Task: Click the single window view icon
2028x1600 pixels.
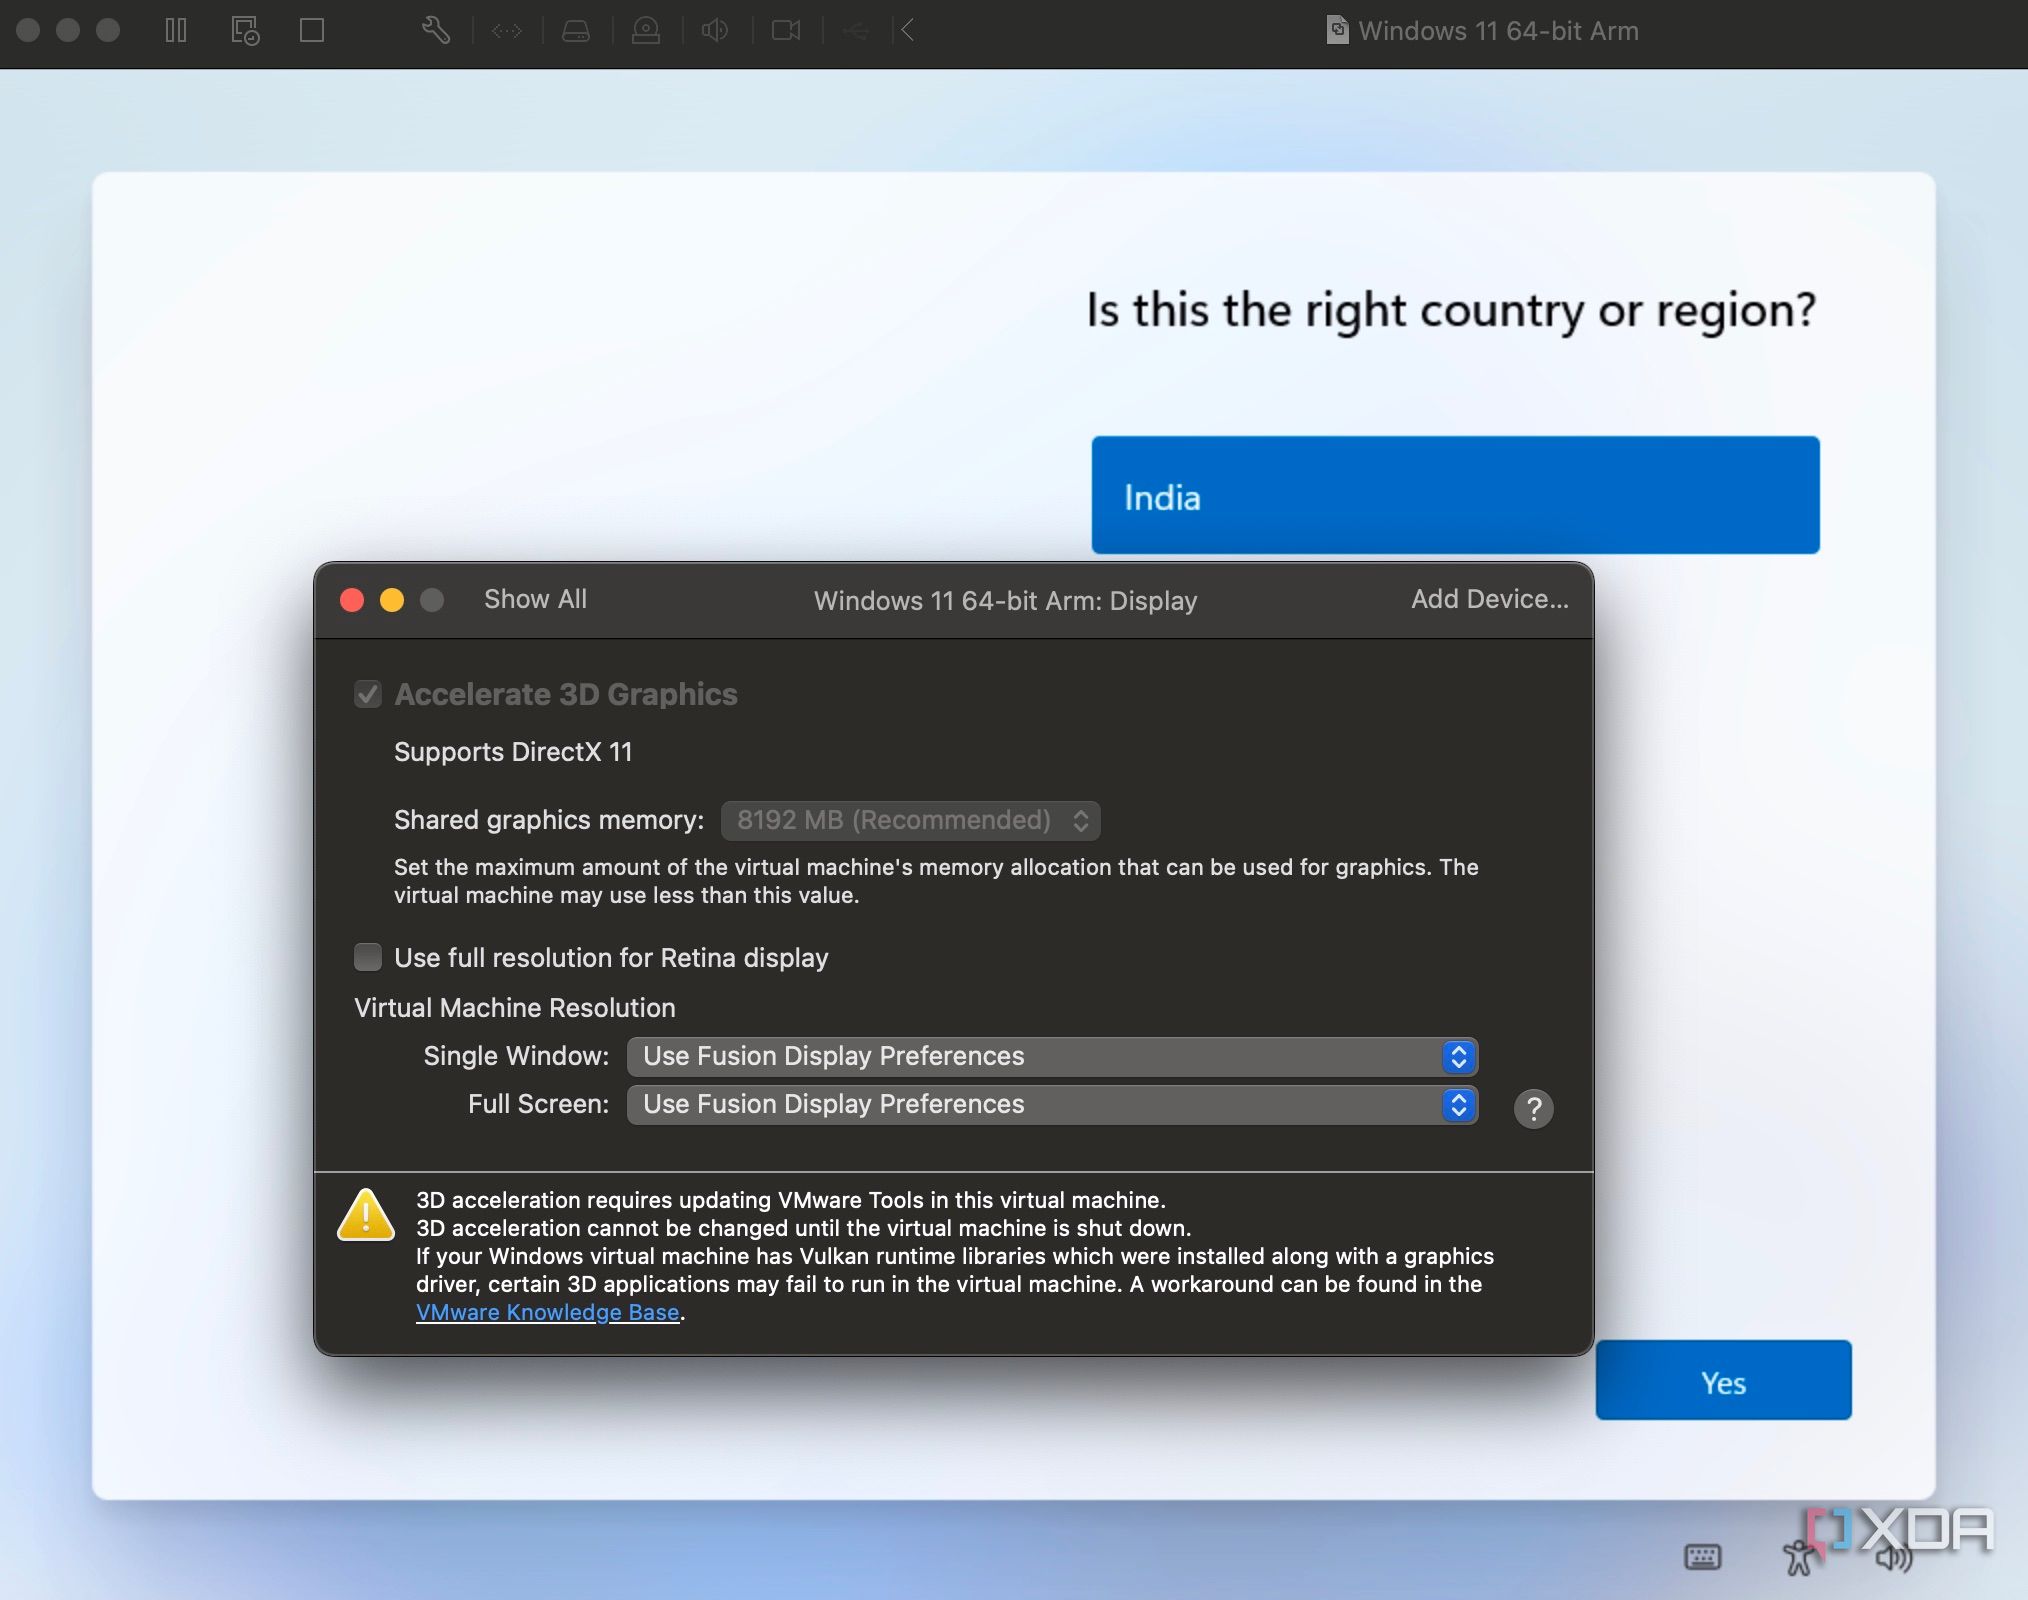Action: 312,30
